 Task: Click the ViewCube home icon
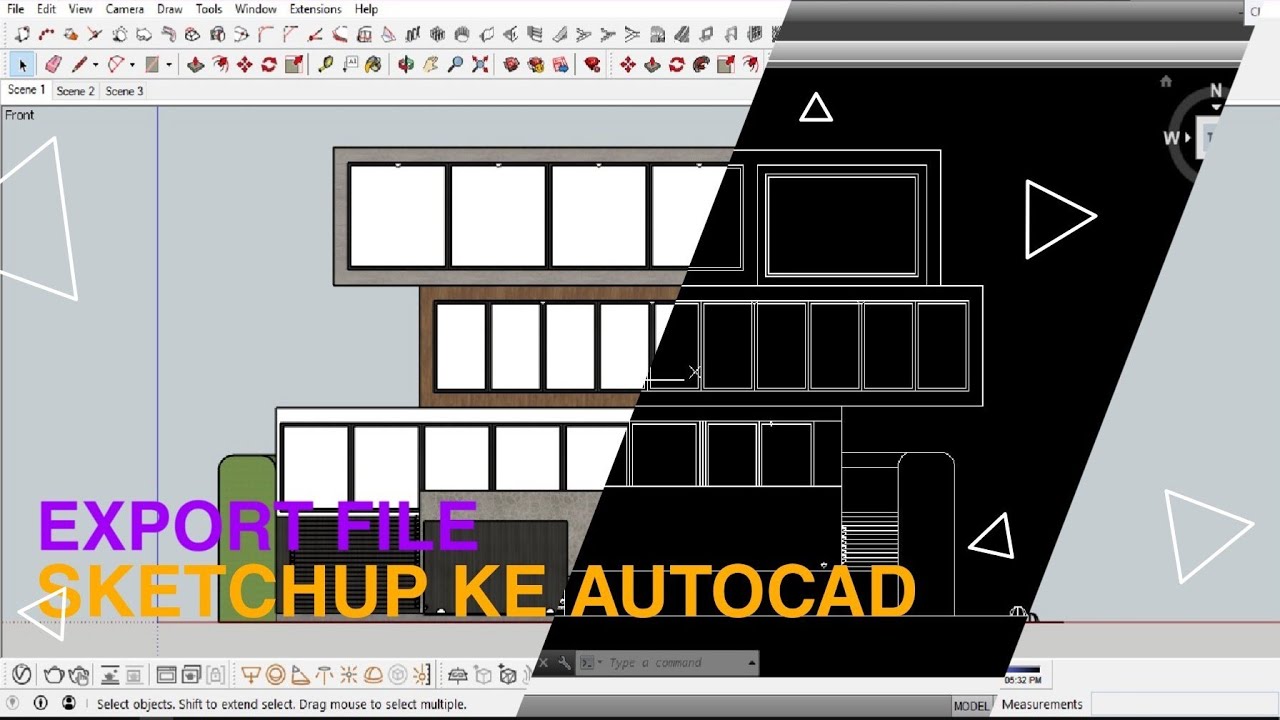click(x=1166, y=81)
